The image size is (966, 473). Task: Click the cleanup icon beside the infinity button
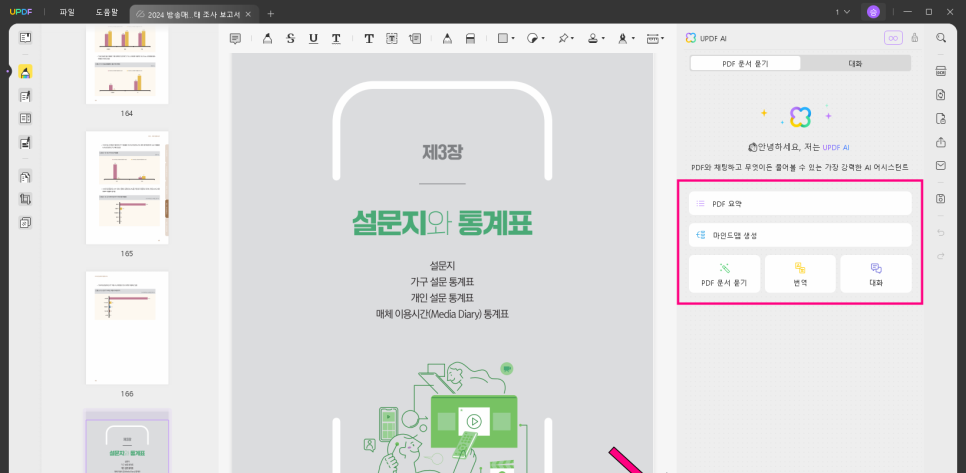click(915, 38)
